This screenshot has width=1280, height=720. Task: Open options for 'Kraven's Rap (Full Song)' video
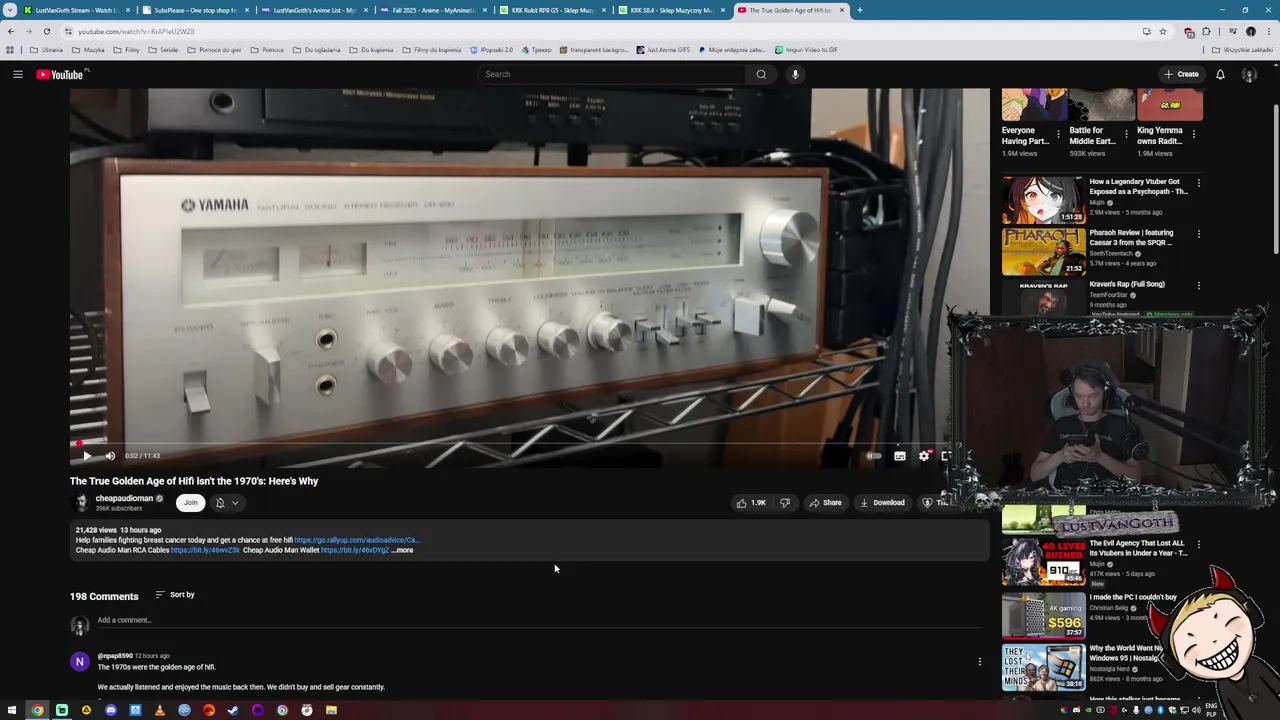click(x=1198, y=285)
